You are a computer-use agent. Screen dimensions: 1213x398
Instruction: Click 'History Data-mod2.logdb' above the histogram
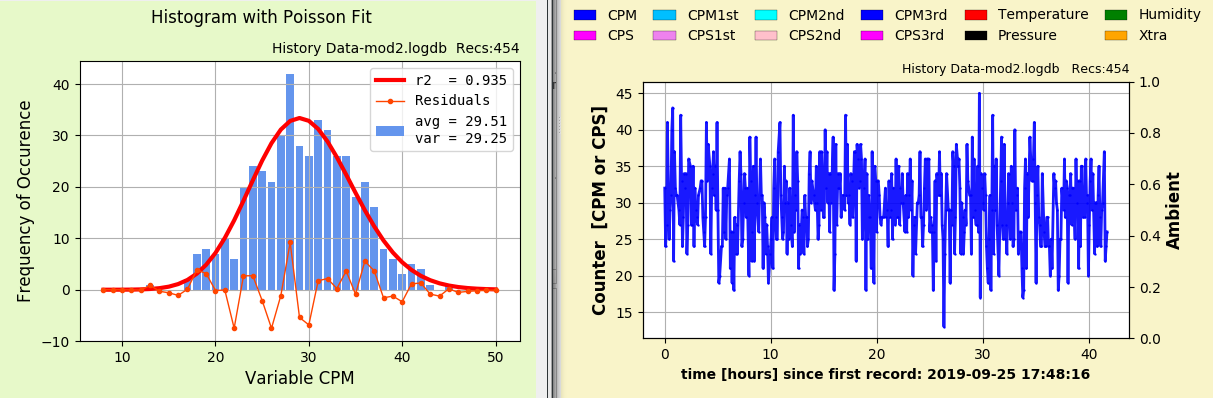[x=360, y=48]
